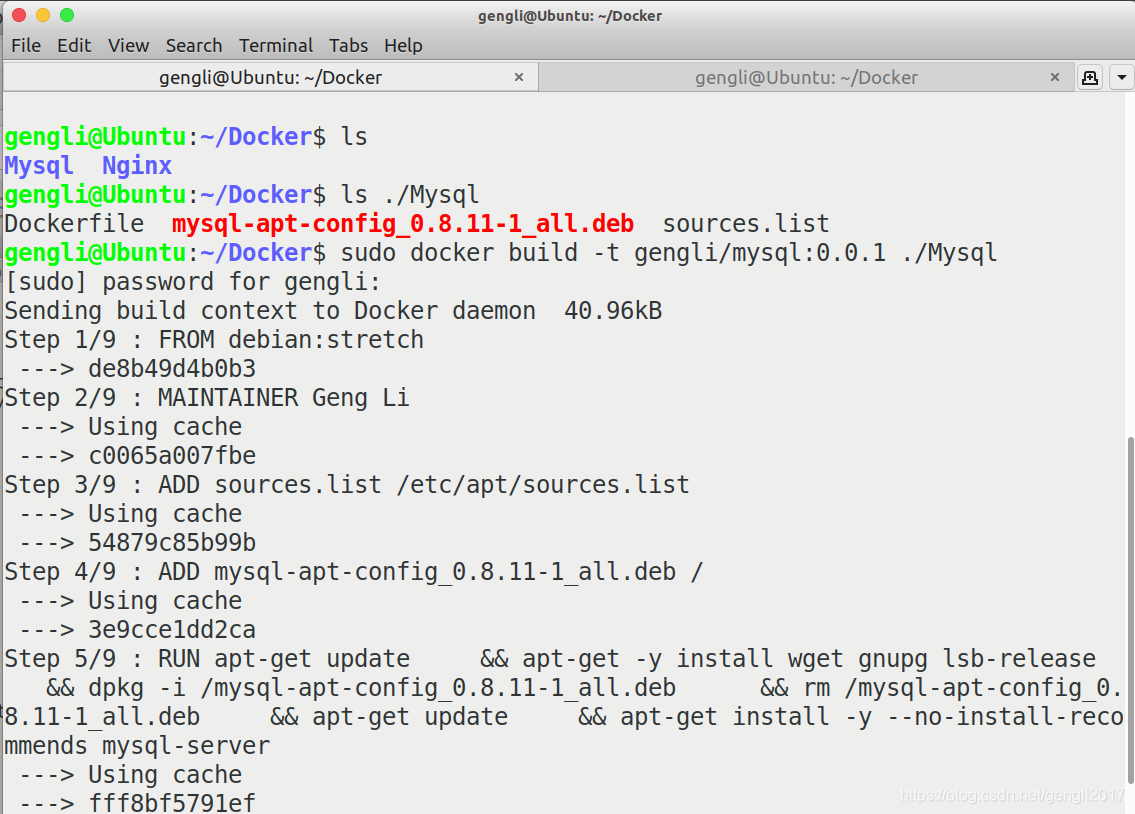1135x814 pixels.
Task: Click 'Sending build context to Docker daemon' line
Action: click(333, 310)
